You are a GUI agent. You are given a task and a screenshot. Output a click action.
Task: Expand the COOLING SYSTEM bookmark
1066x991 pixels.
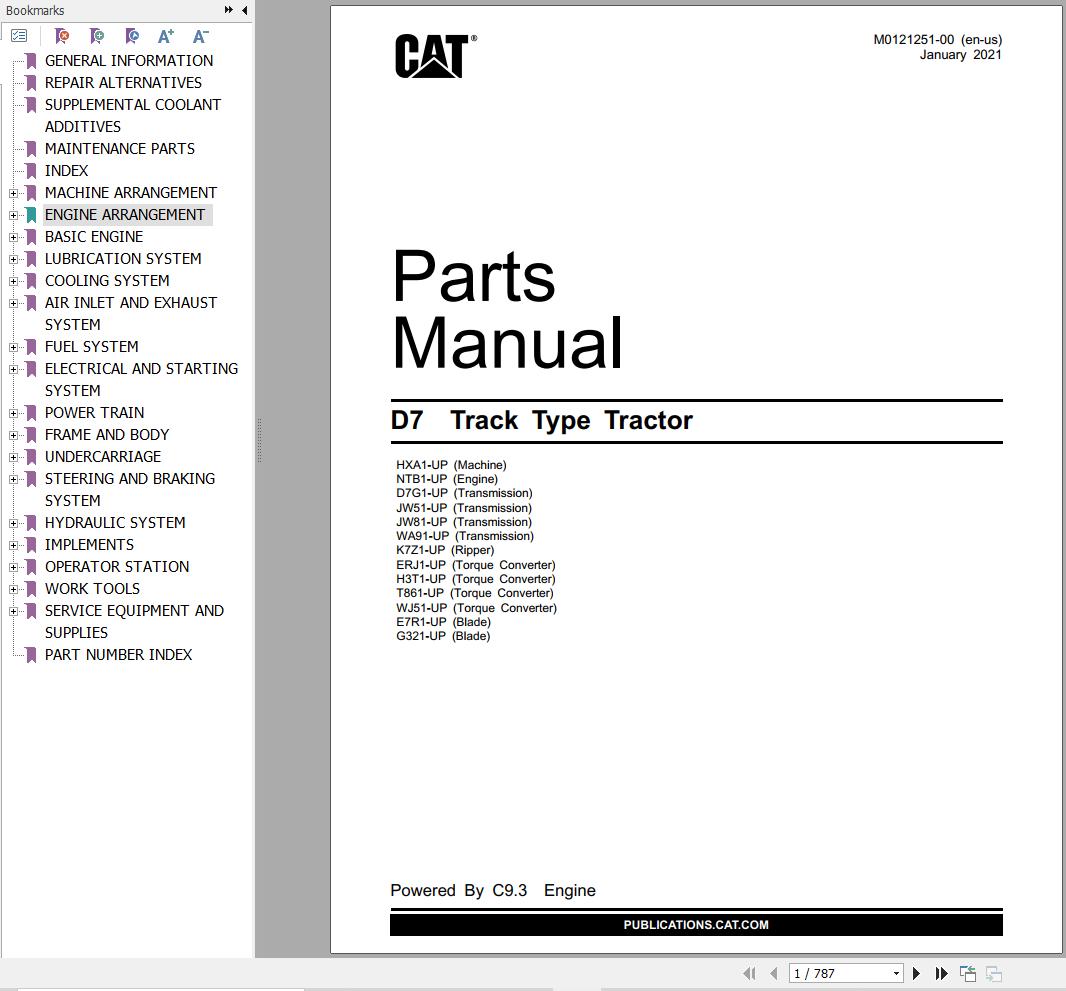pos(13,281)
